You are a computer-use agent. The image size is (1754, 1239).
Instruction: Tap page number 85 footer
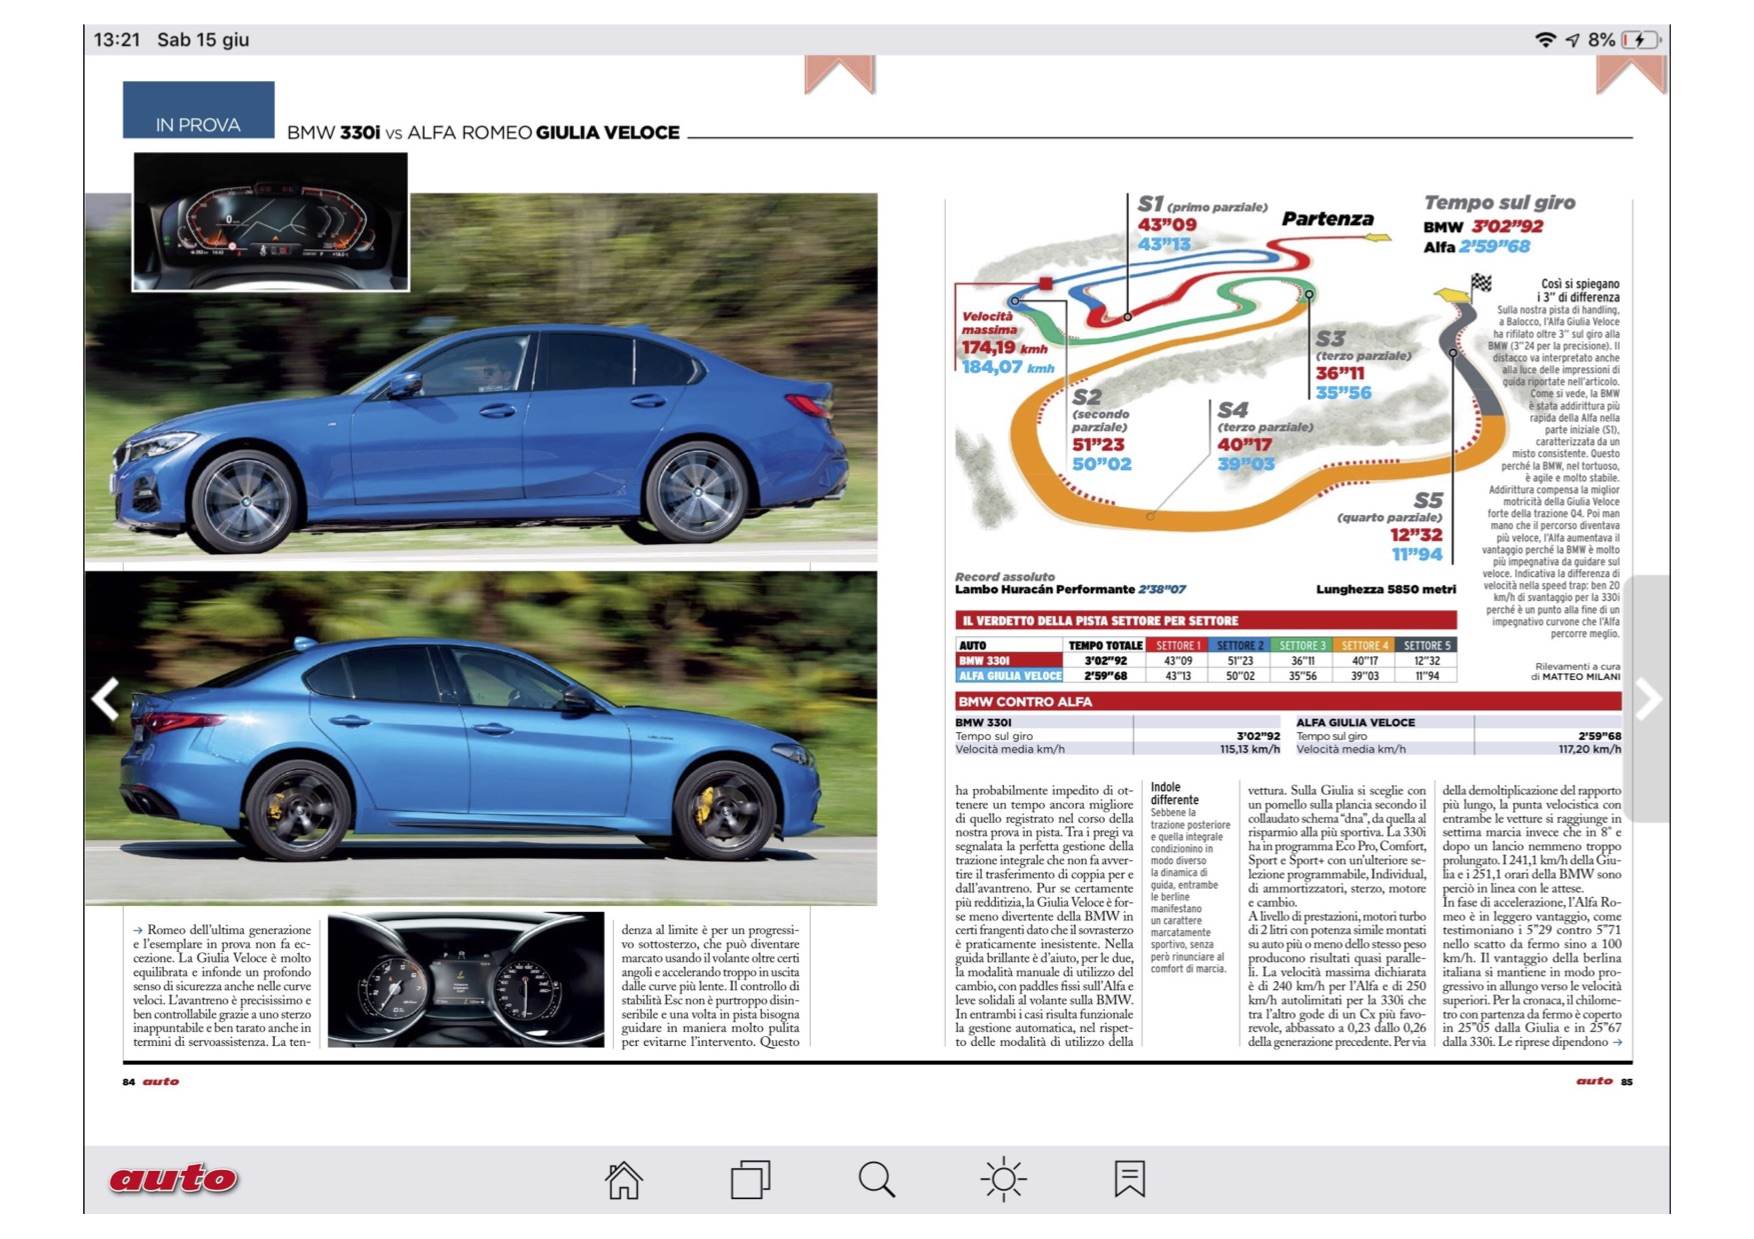click(x=1627, y=1082)
